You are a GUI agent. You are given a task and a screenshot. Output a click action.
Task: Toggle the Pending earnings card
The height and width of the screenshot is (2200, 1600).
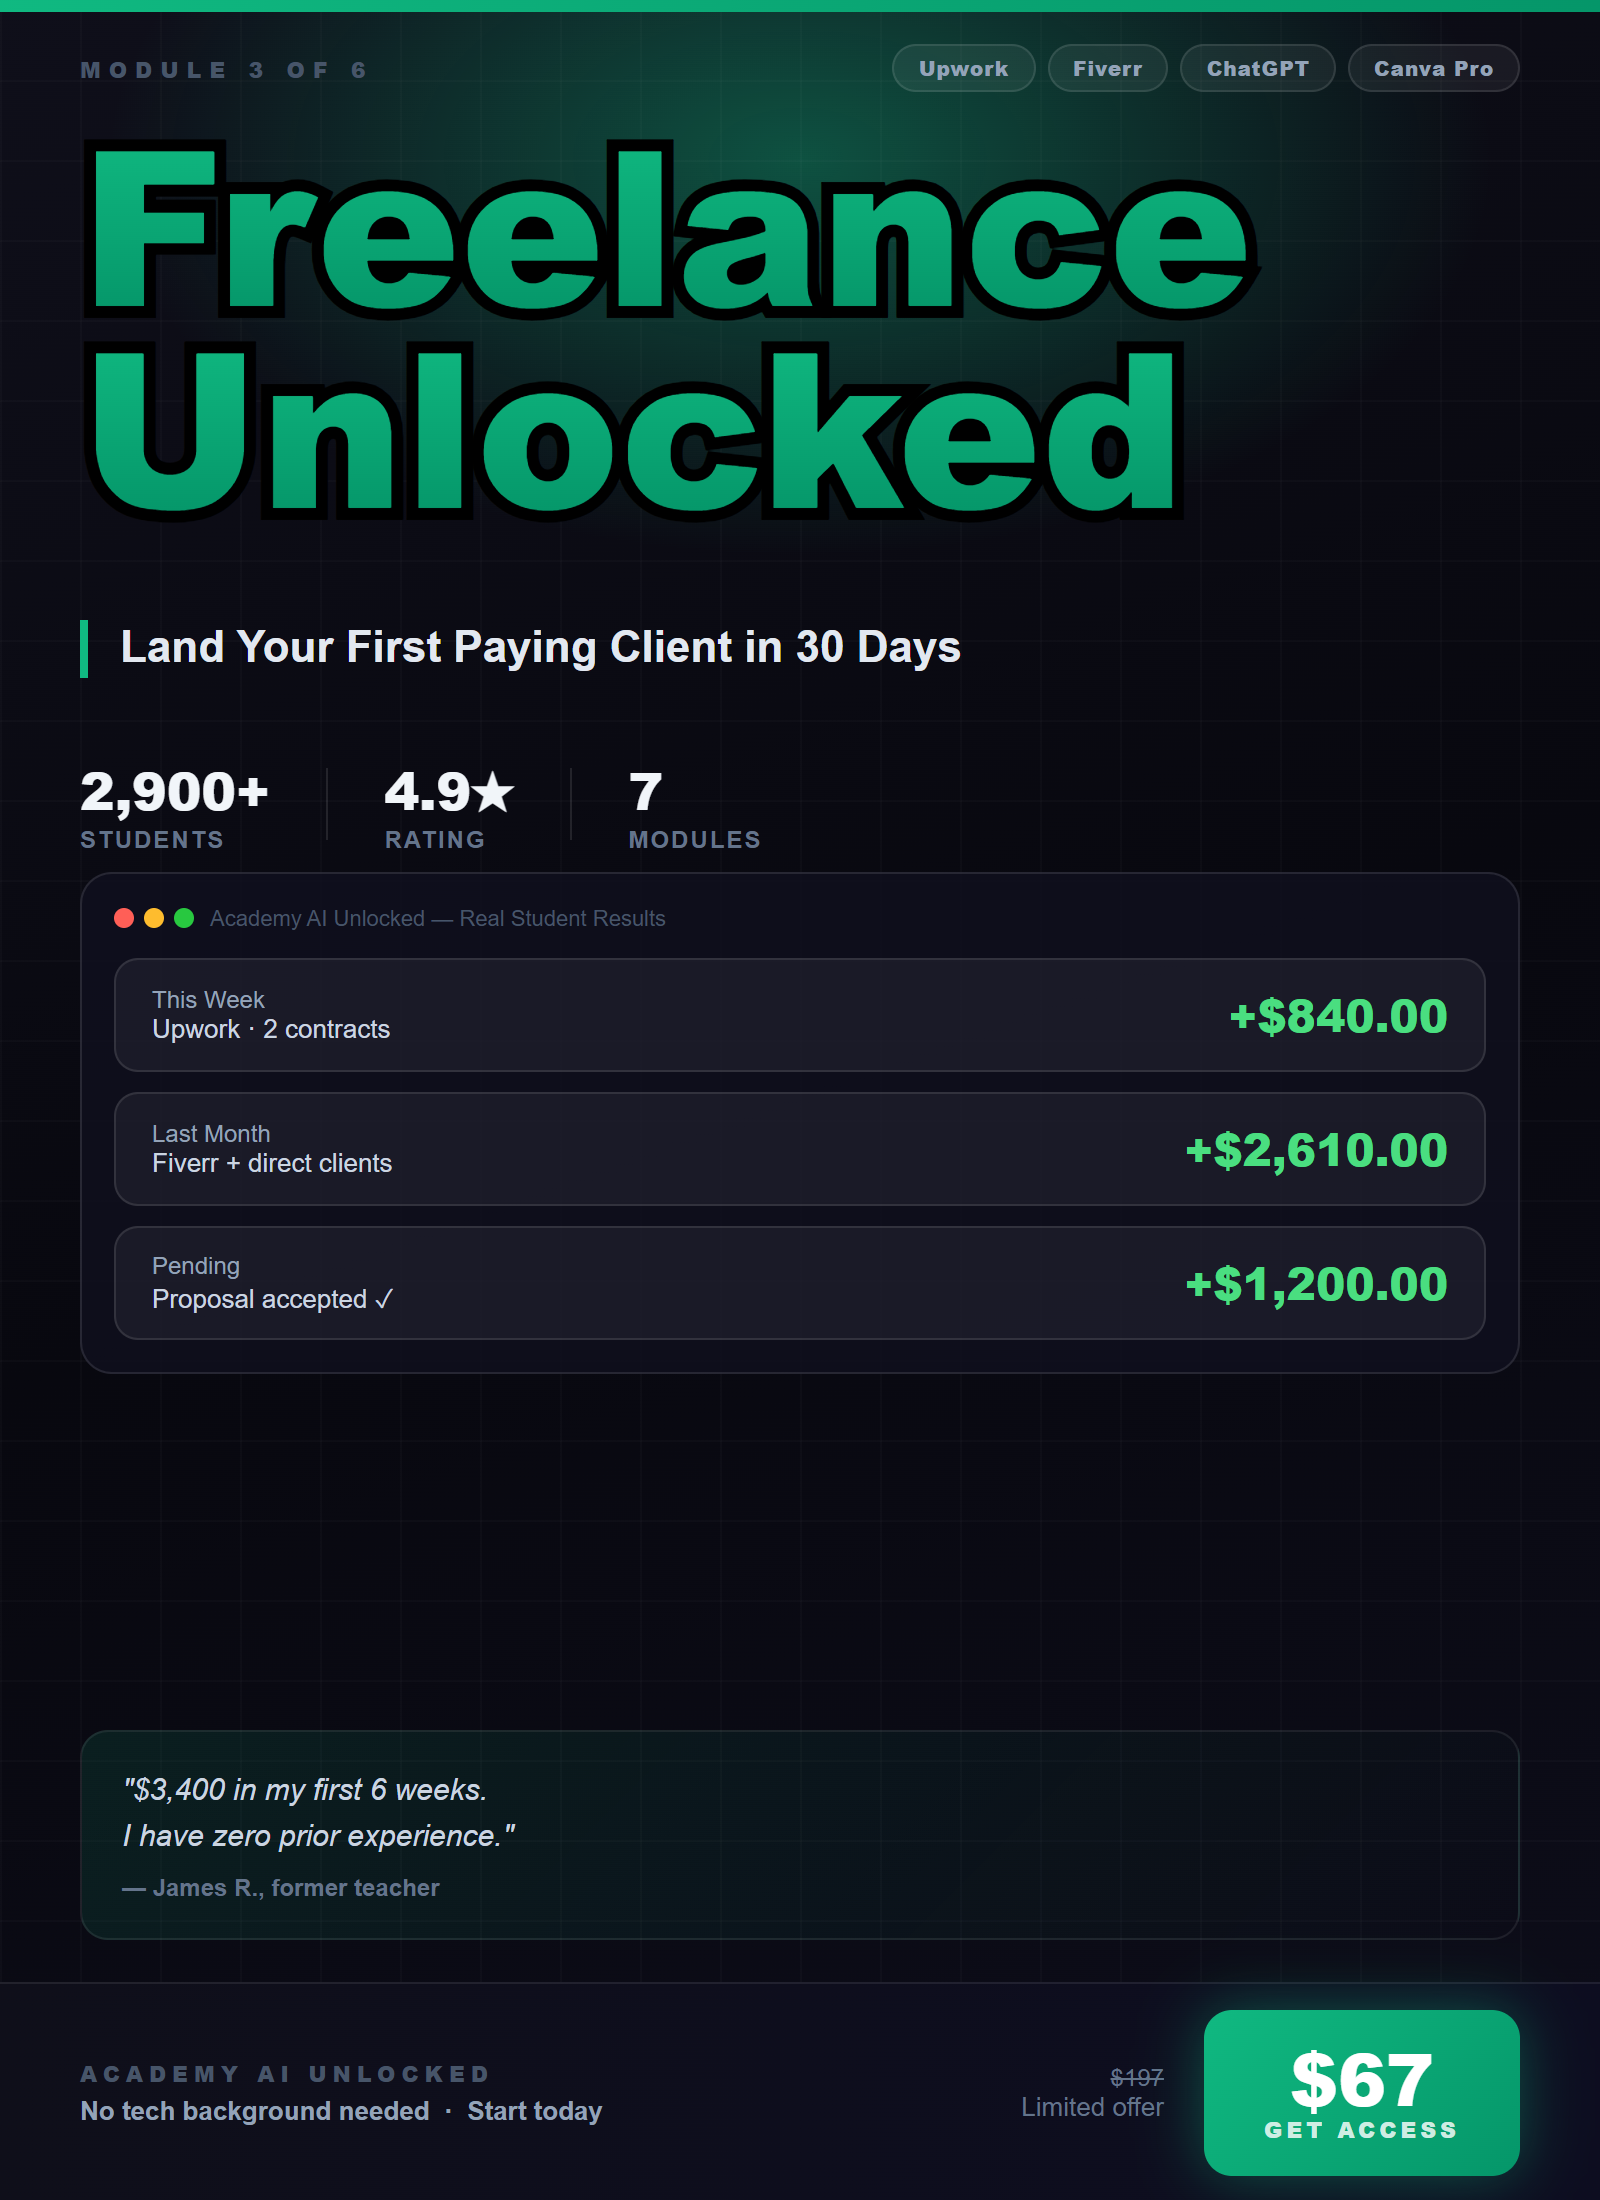pyautogui.click(x=800, y=1283)
